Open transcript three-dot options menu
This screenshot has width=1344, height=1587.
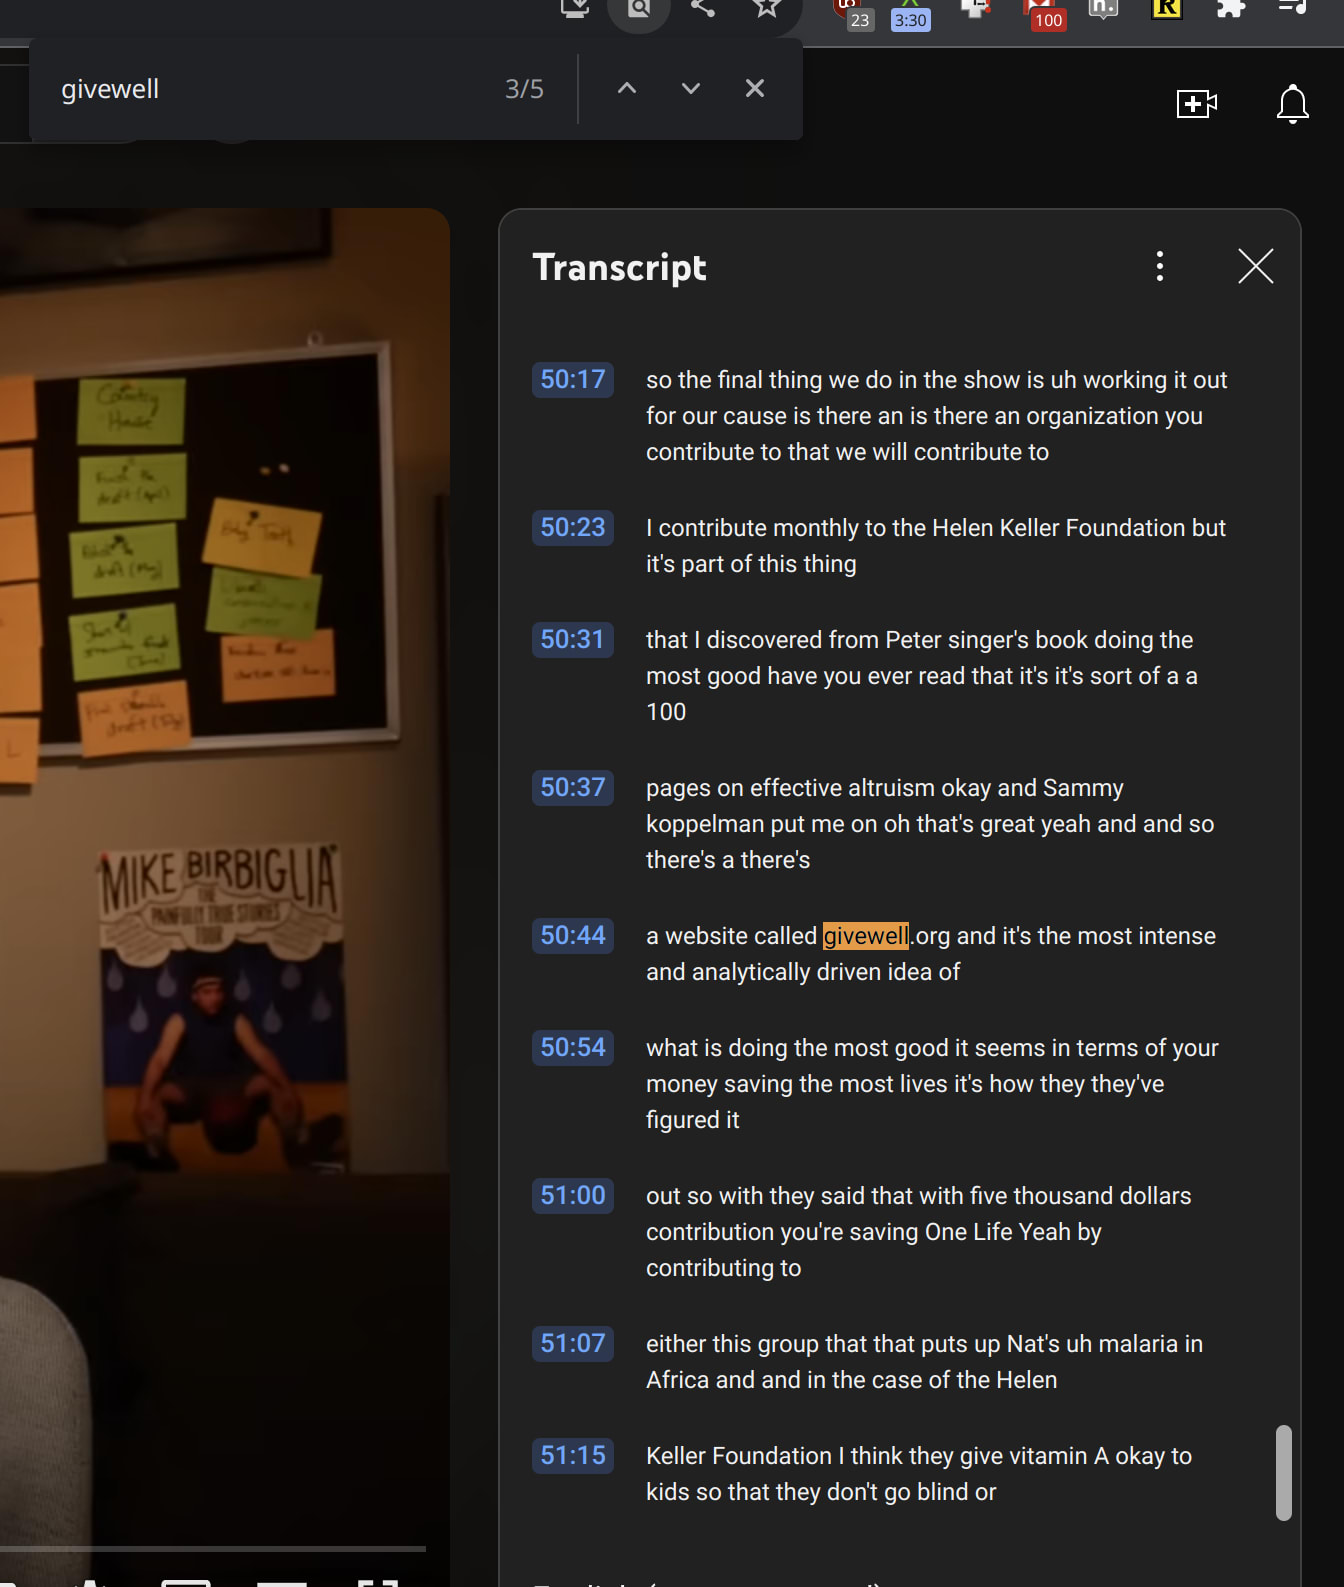coord(1160,266)
